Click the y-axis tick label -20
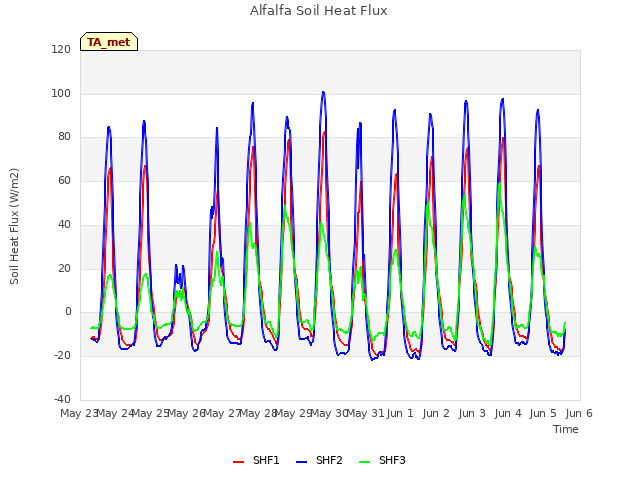This screenshot has width=640, height=480. coord(62,356)
